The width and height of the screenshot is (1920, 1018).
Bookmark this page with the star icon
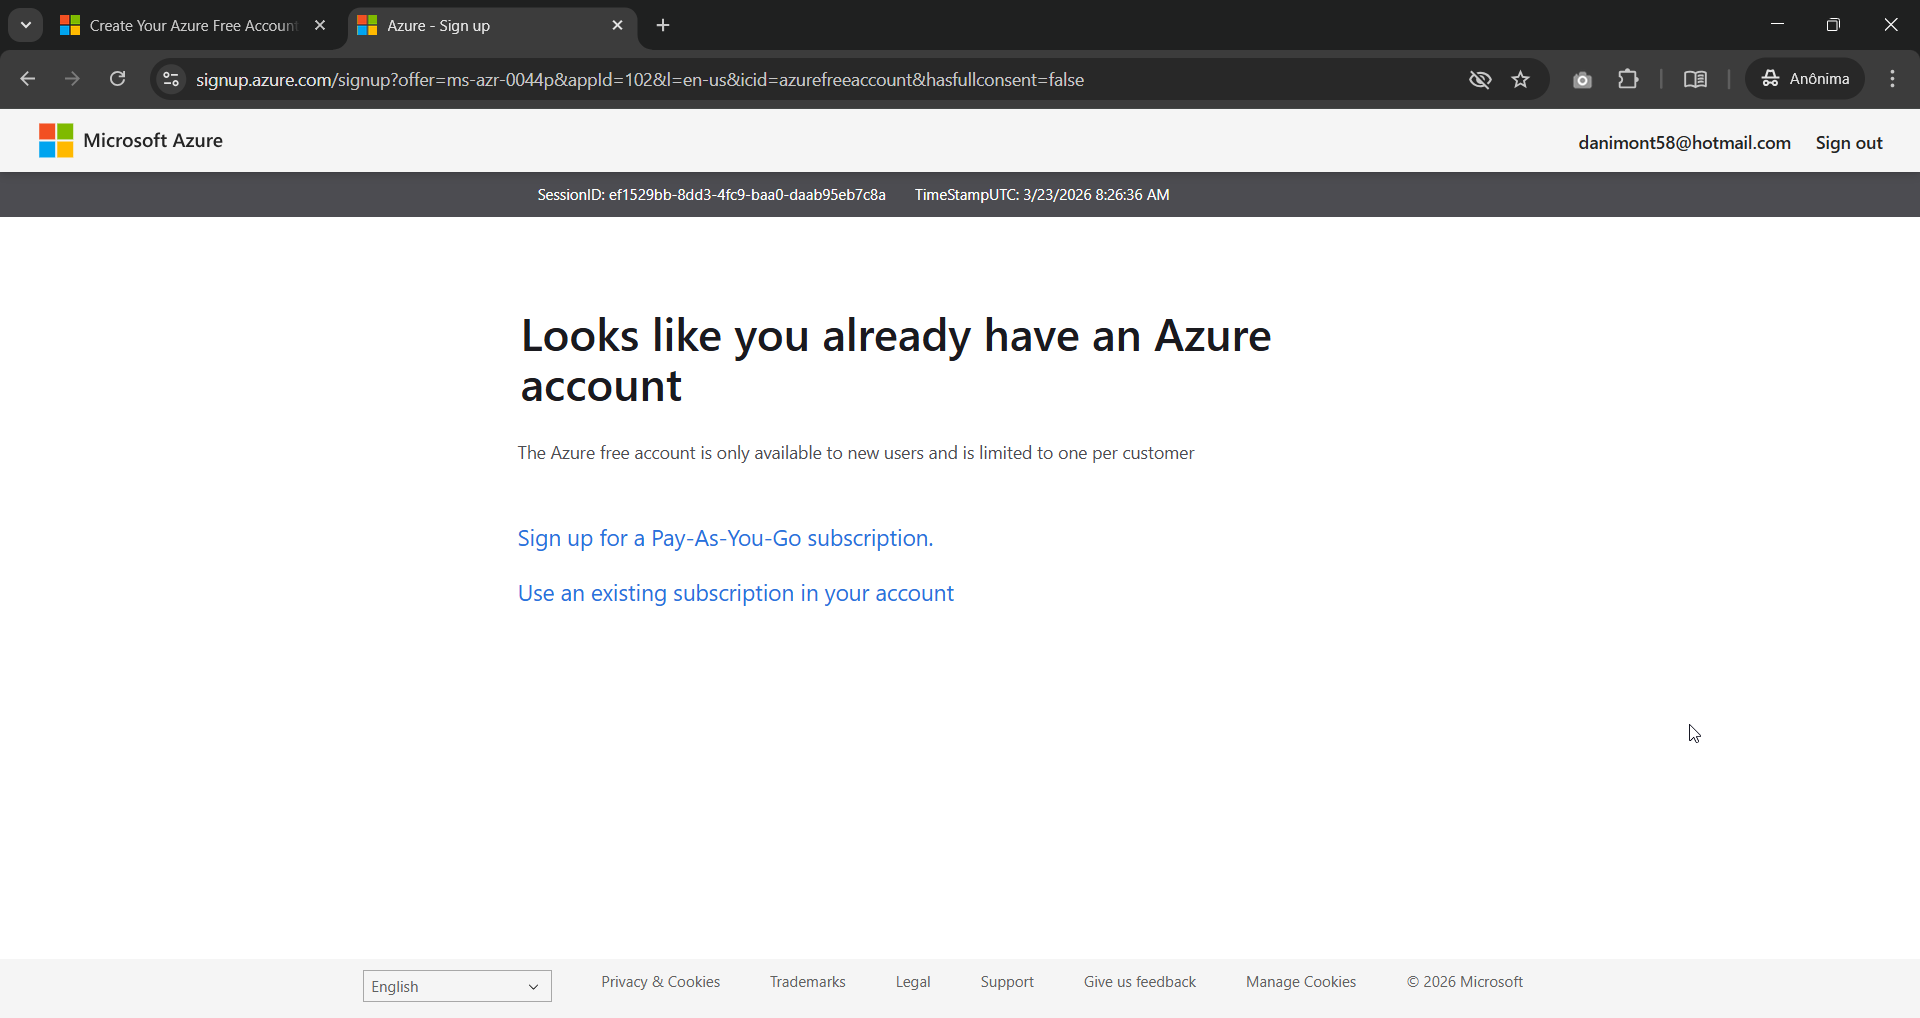click(1521, 79)
